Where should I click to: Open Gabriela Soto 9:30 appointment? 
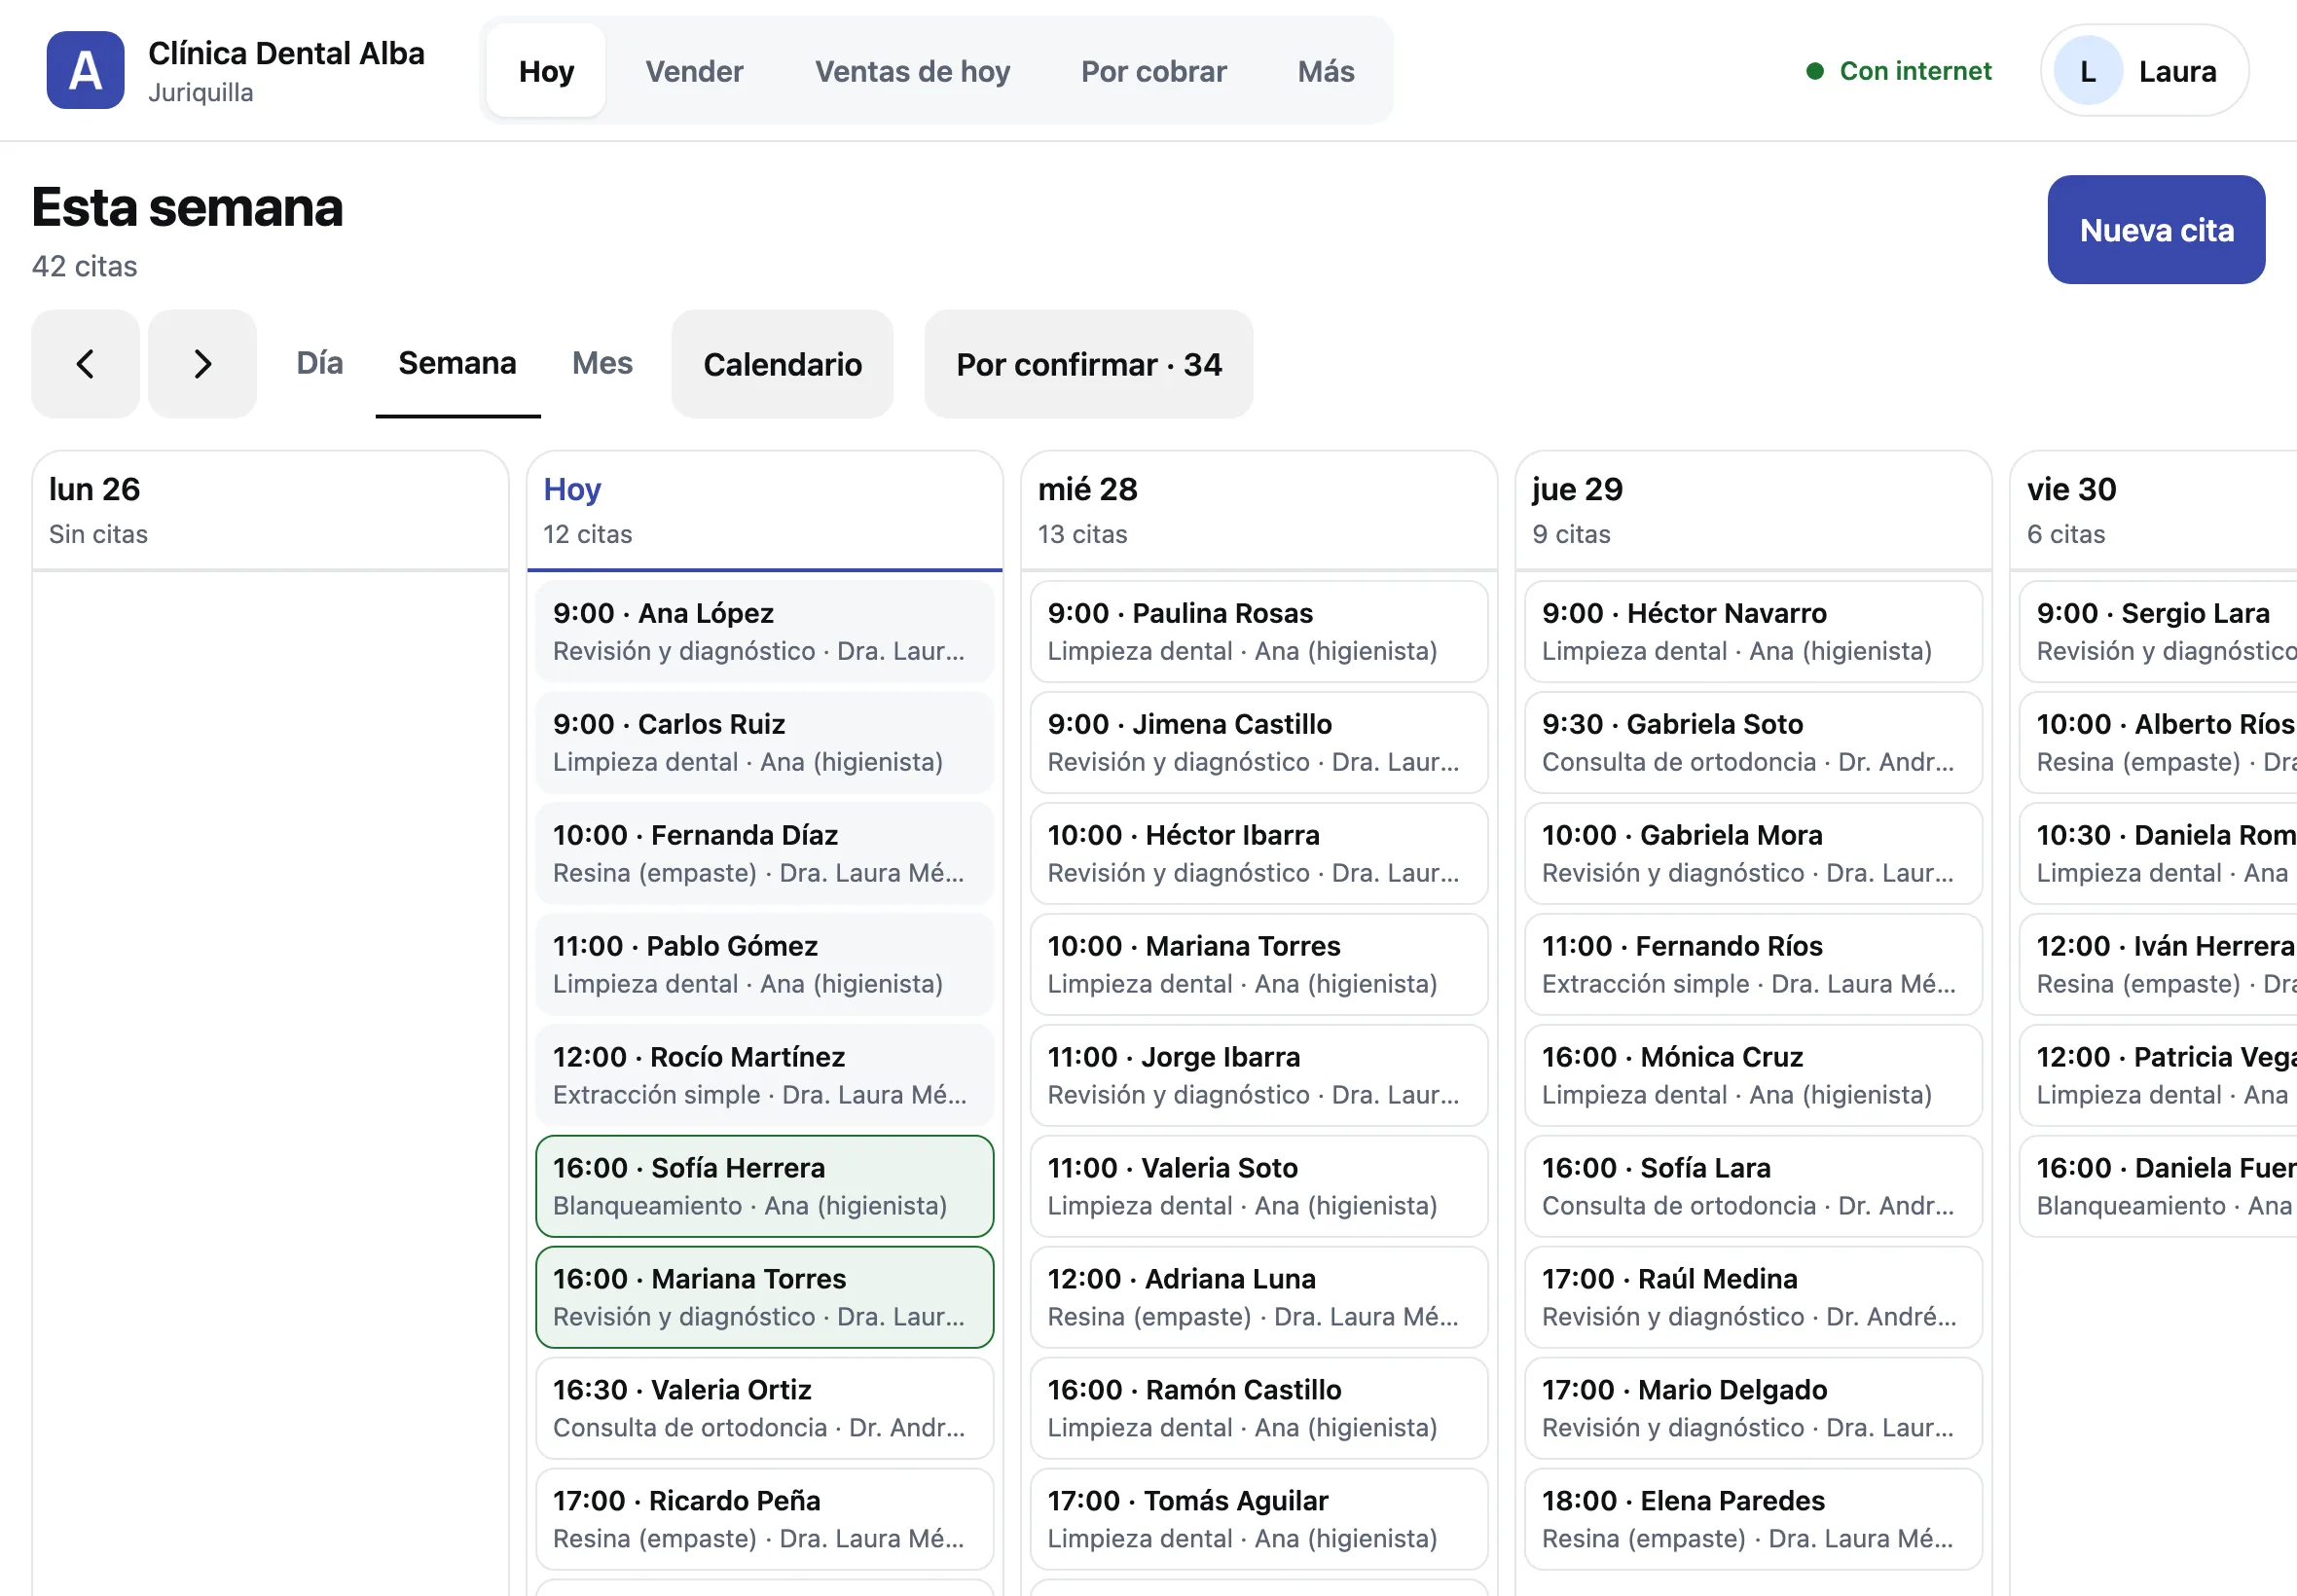1753,743
